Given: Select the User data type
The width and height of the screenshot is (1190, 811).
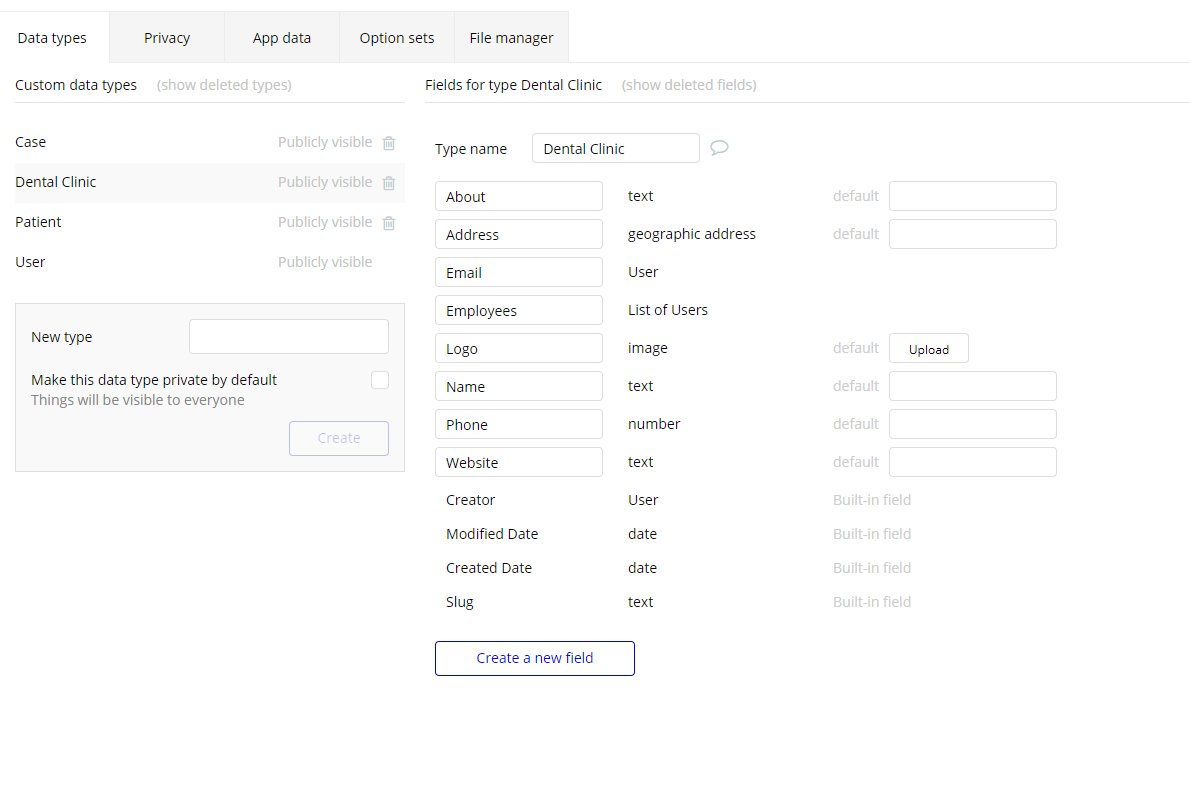Looking at the screenshot, I should pos(30,262).
